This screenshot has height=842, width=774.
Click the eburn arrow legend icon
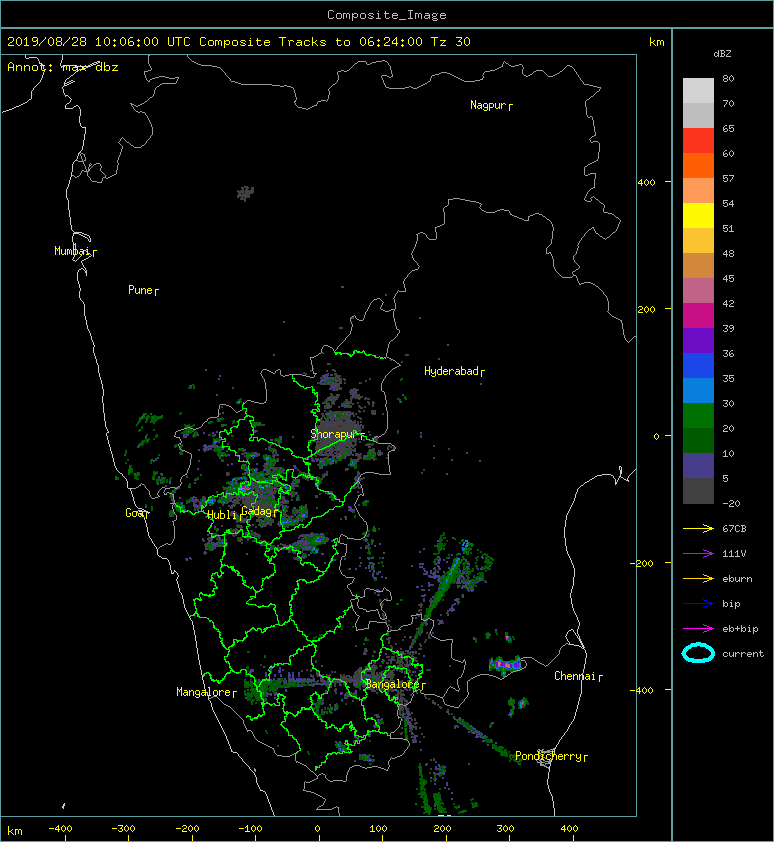coord(698,579)
